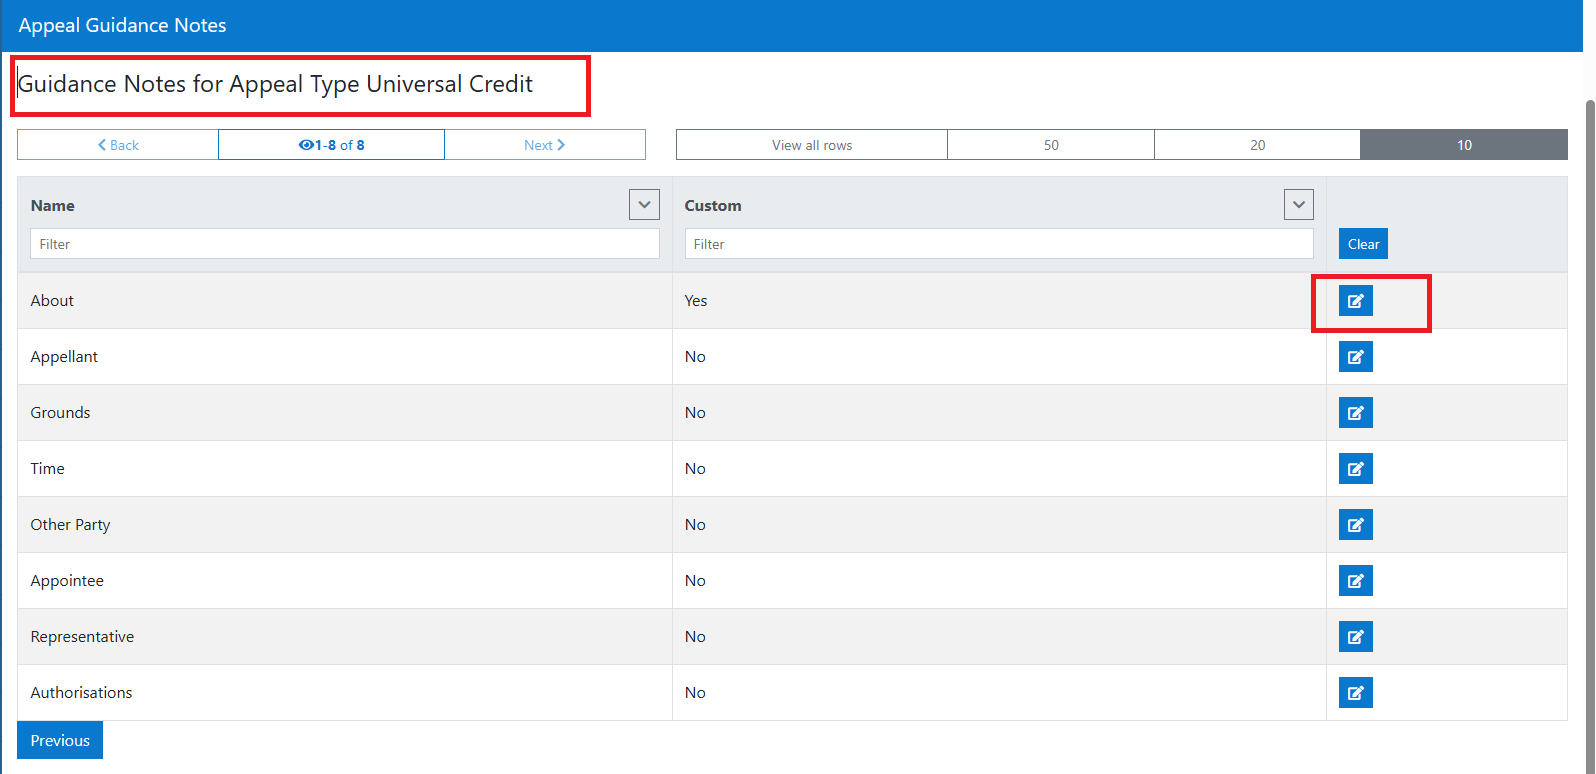Select the Appellant row name cell
Screen dimensions: 1596x774
pos(345,357)
